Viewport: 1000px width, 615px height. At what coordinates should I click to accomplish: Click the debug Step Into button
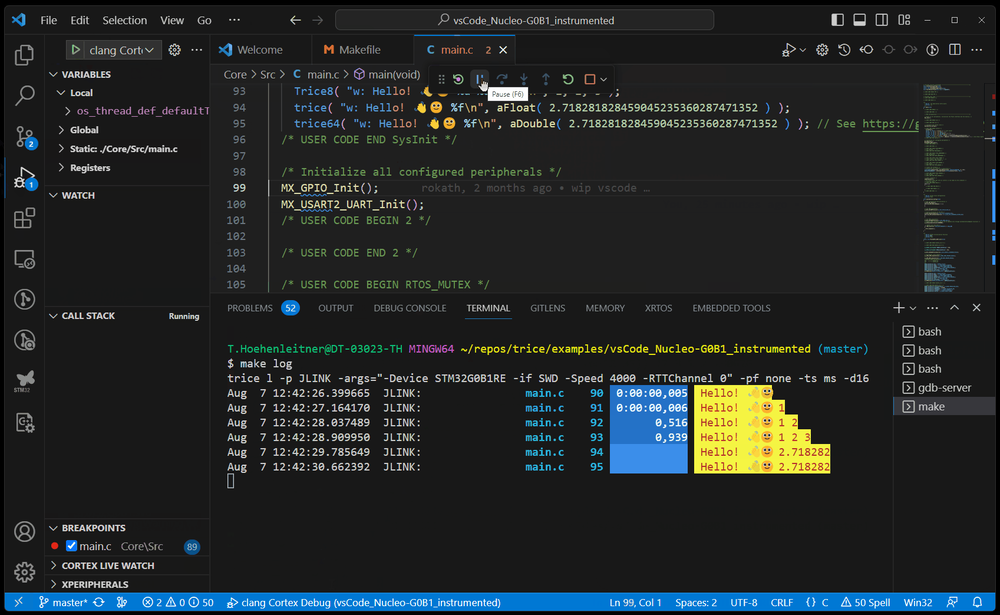524,79
